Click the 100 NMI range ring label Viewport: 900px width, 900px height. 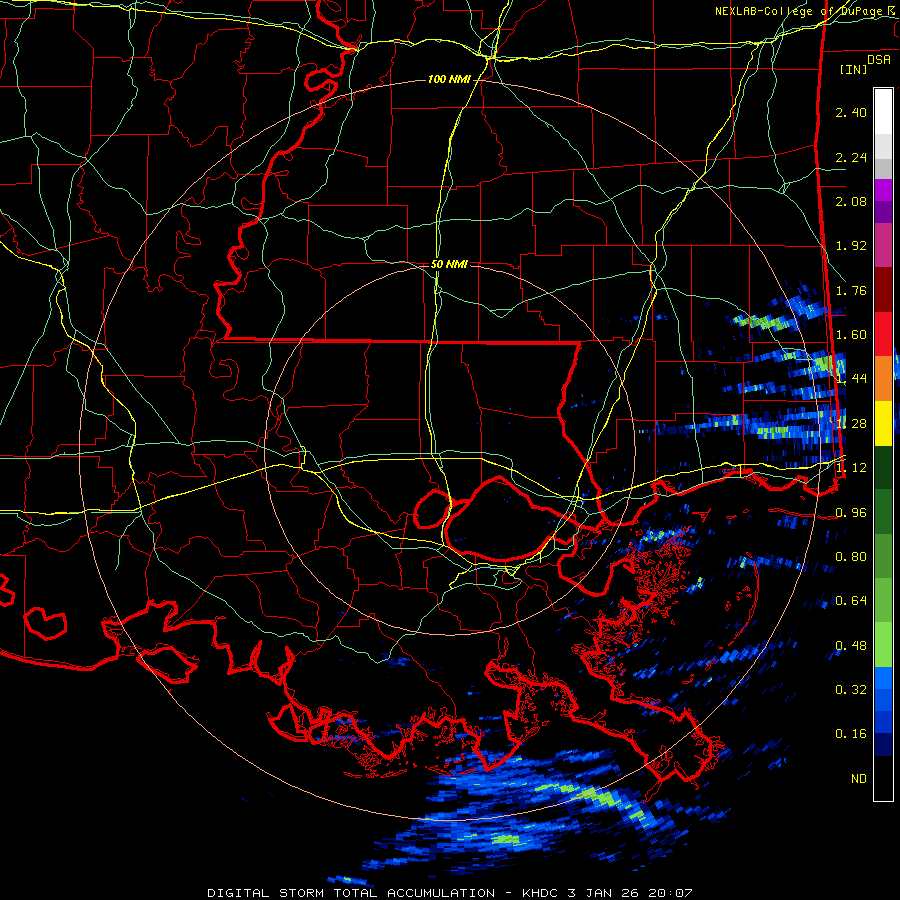(449, 79)
